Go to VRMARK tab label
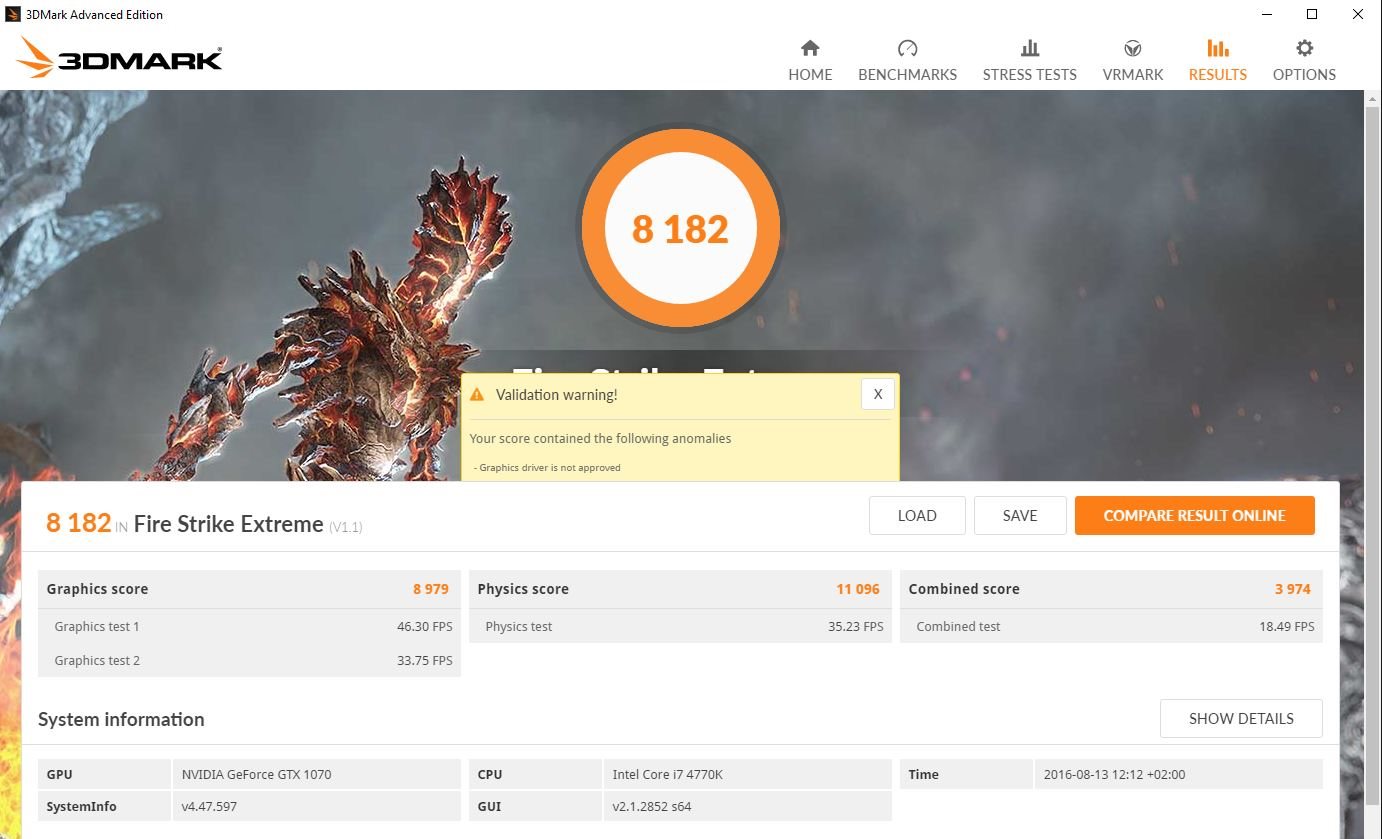This screenshot has width=1382, height=839. (x=1133, y=75)
